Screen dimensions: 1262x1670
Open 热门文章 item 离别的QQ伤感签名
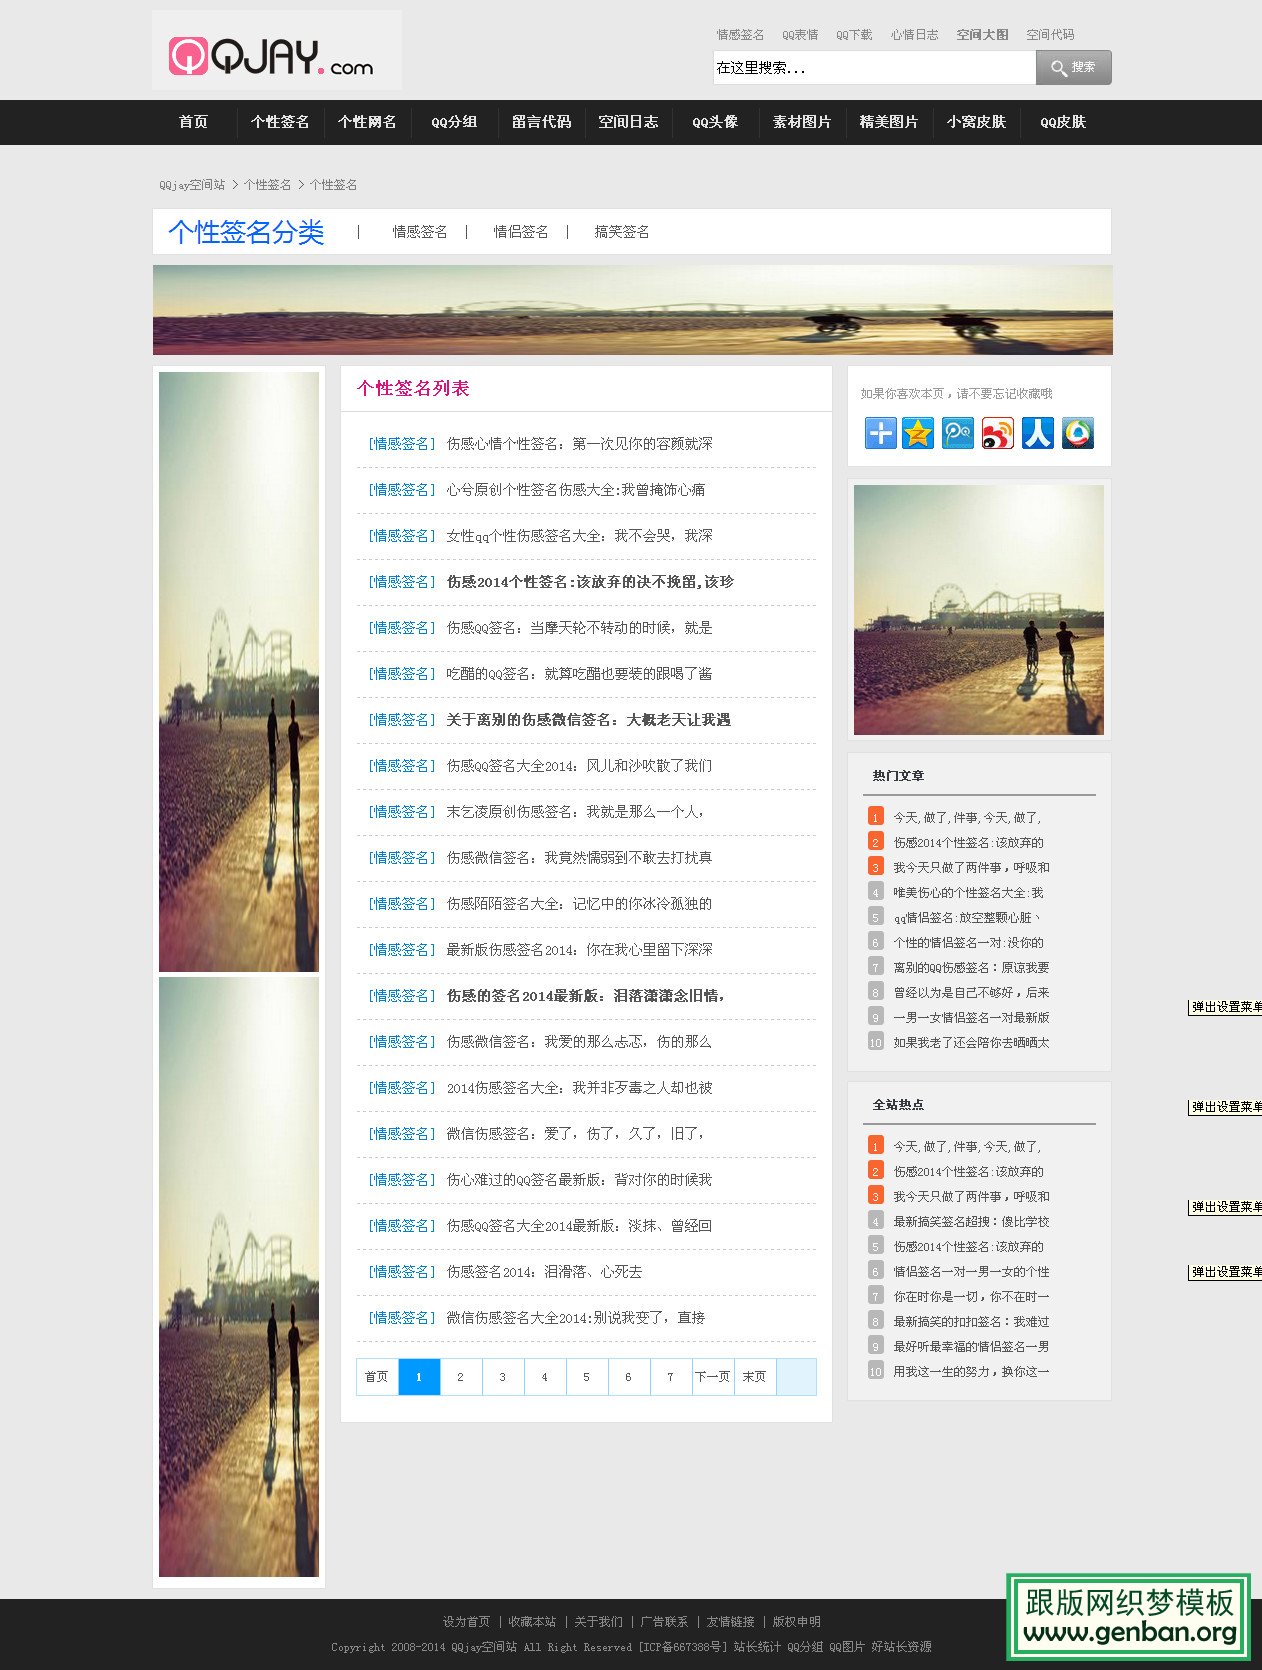coord(971,968)
